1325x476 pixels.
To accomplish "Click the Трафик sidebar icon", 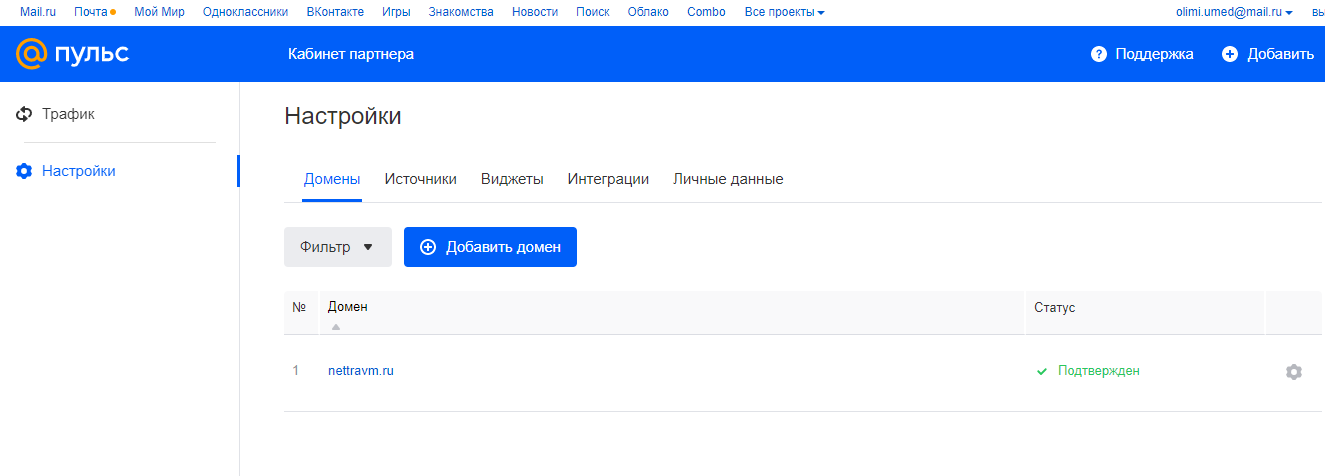I will pyautogui.click(x=24, y=114).
